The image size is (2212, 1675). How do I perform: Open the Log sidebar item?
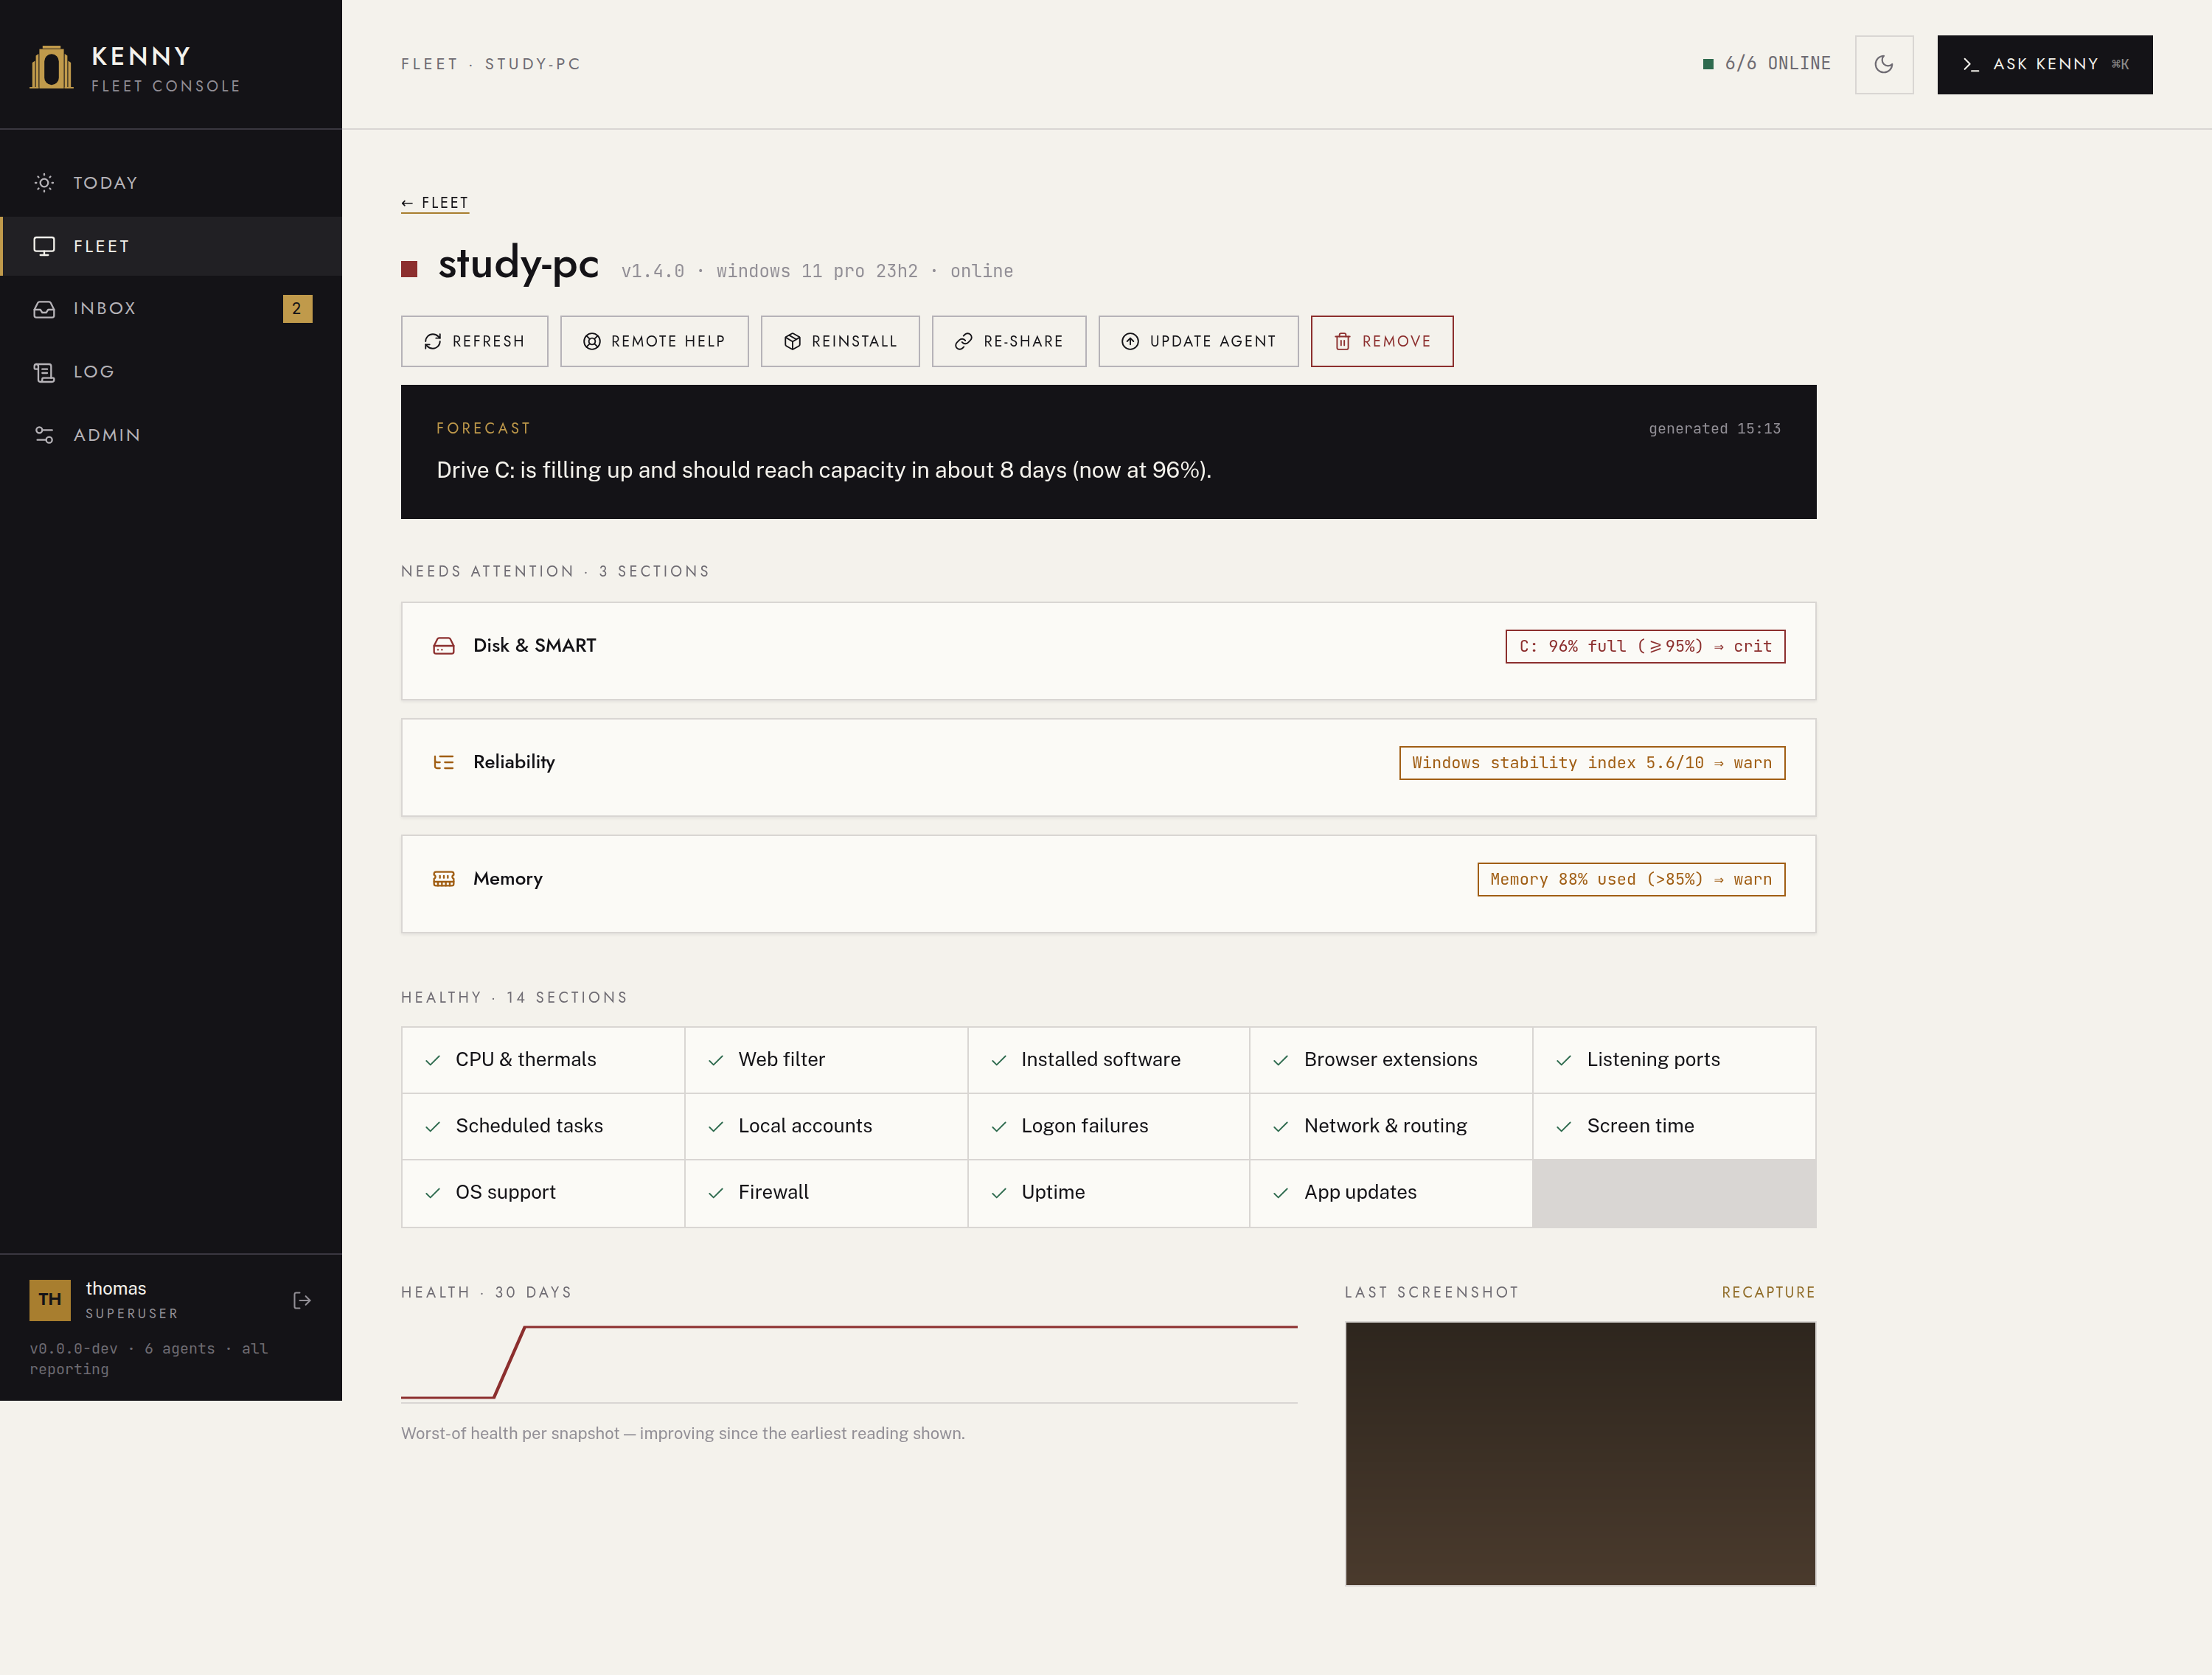tap(171, 372)
